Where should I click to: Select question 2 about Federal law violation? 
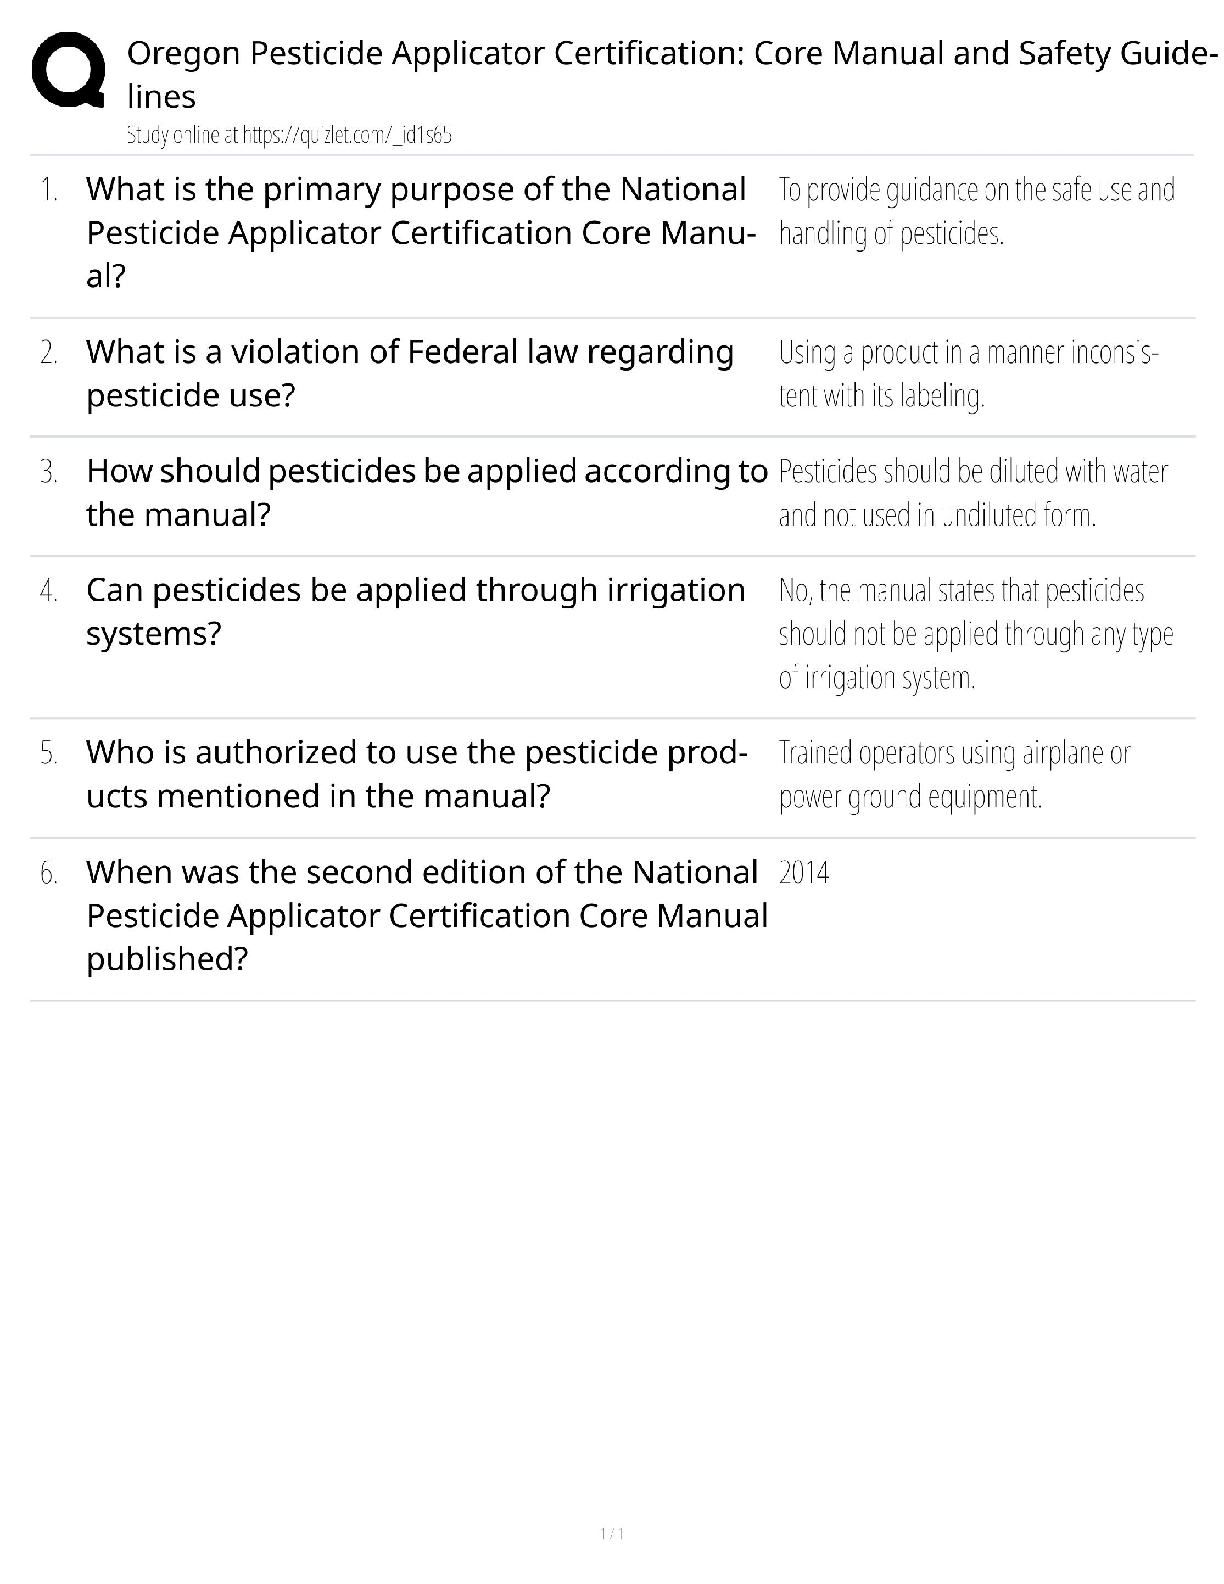[x=410, y=373]
